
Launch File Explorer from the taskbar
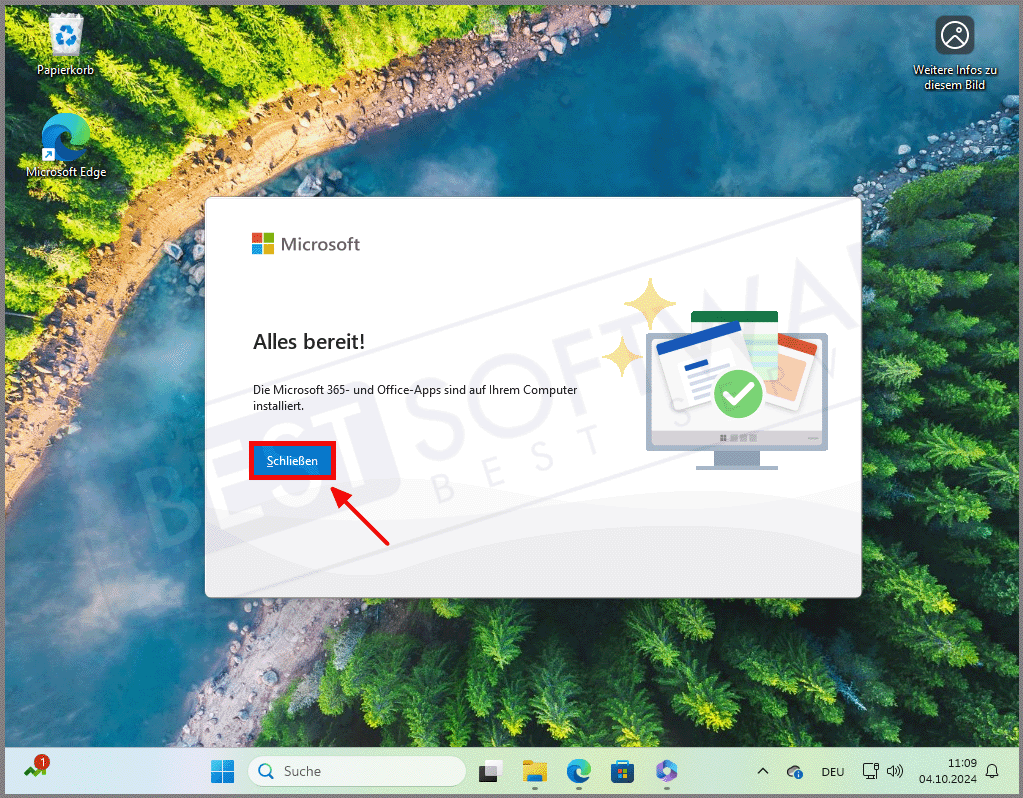(x=534, y=771)
